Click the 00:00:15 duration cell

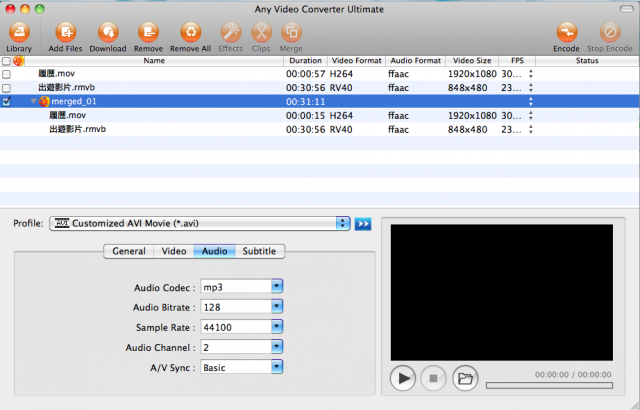point(305,115)
